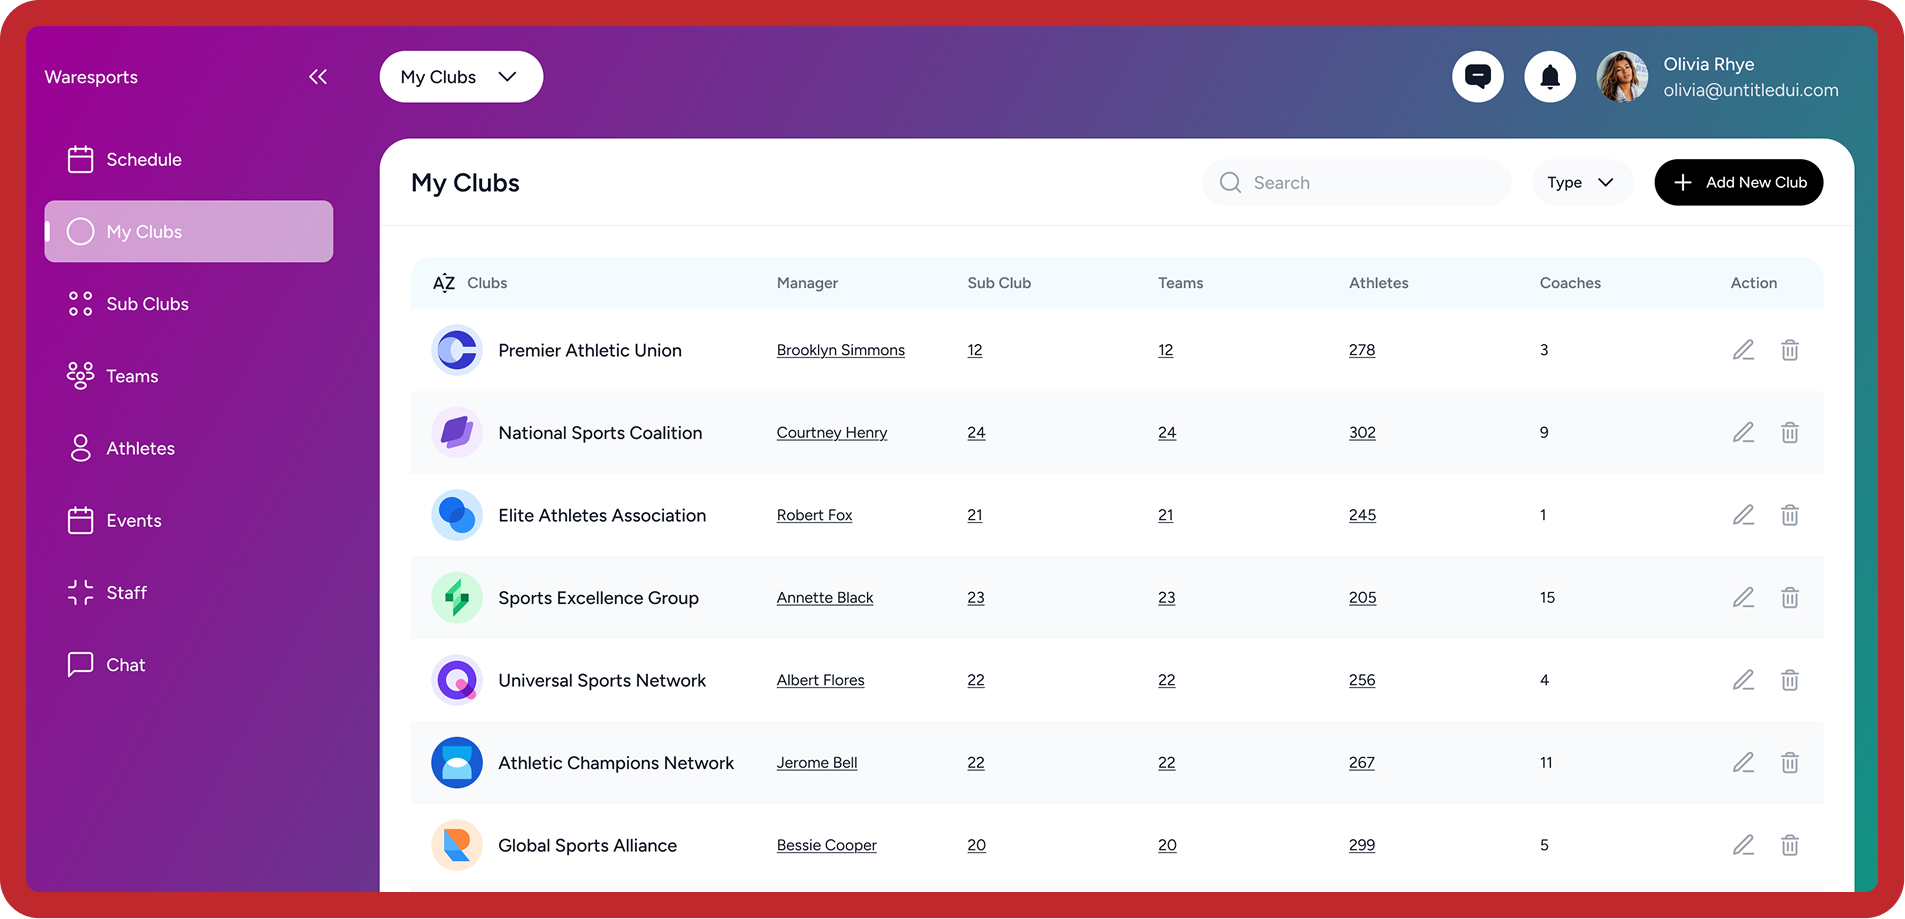Screen dimensions: 1905x919
Task: Open the My Clubs dropdown in header
Action: (460, 77)
